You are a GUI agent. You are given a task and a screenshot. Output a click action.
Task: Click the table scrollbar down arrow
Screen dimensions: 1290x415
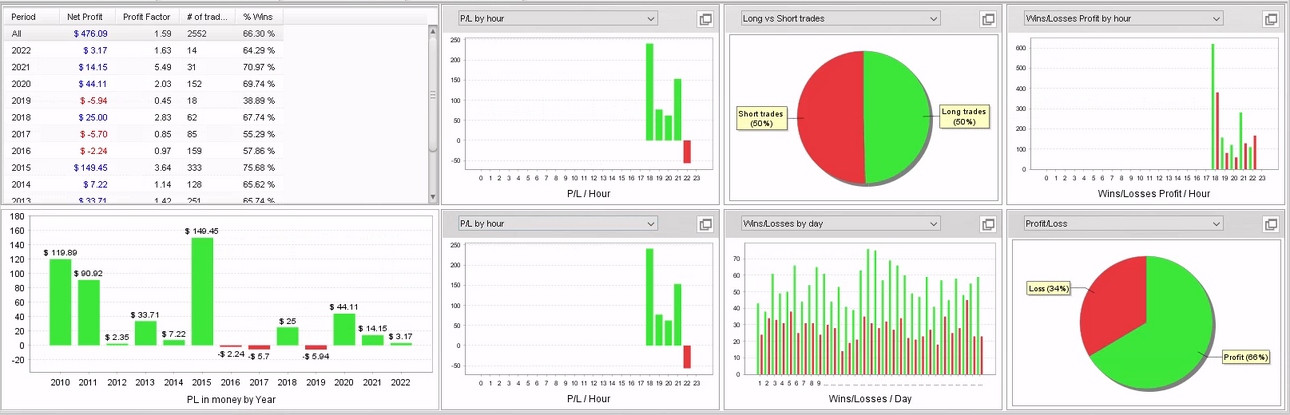pos(433,198)
